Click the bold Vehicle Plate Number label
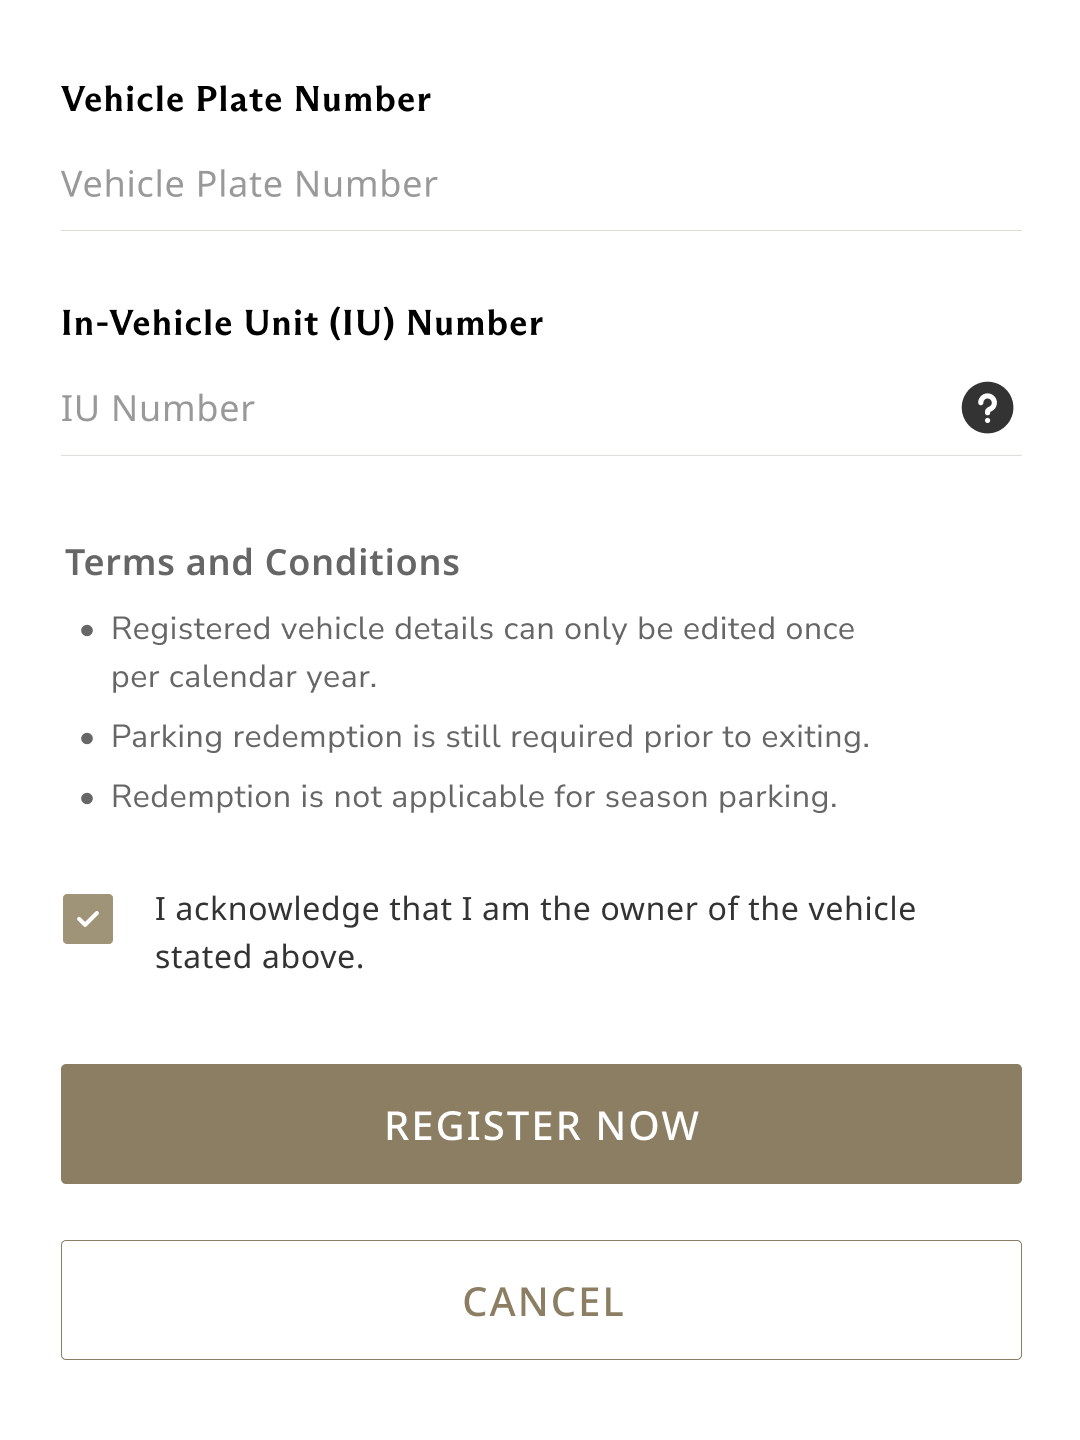Image resolution: width=1080 pixels, height=1440 pixels. [246, 100]
